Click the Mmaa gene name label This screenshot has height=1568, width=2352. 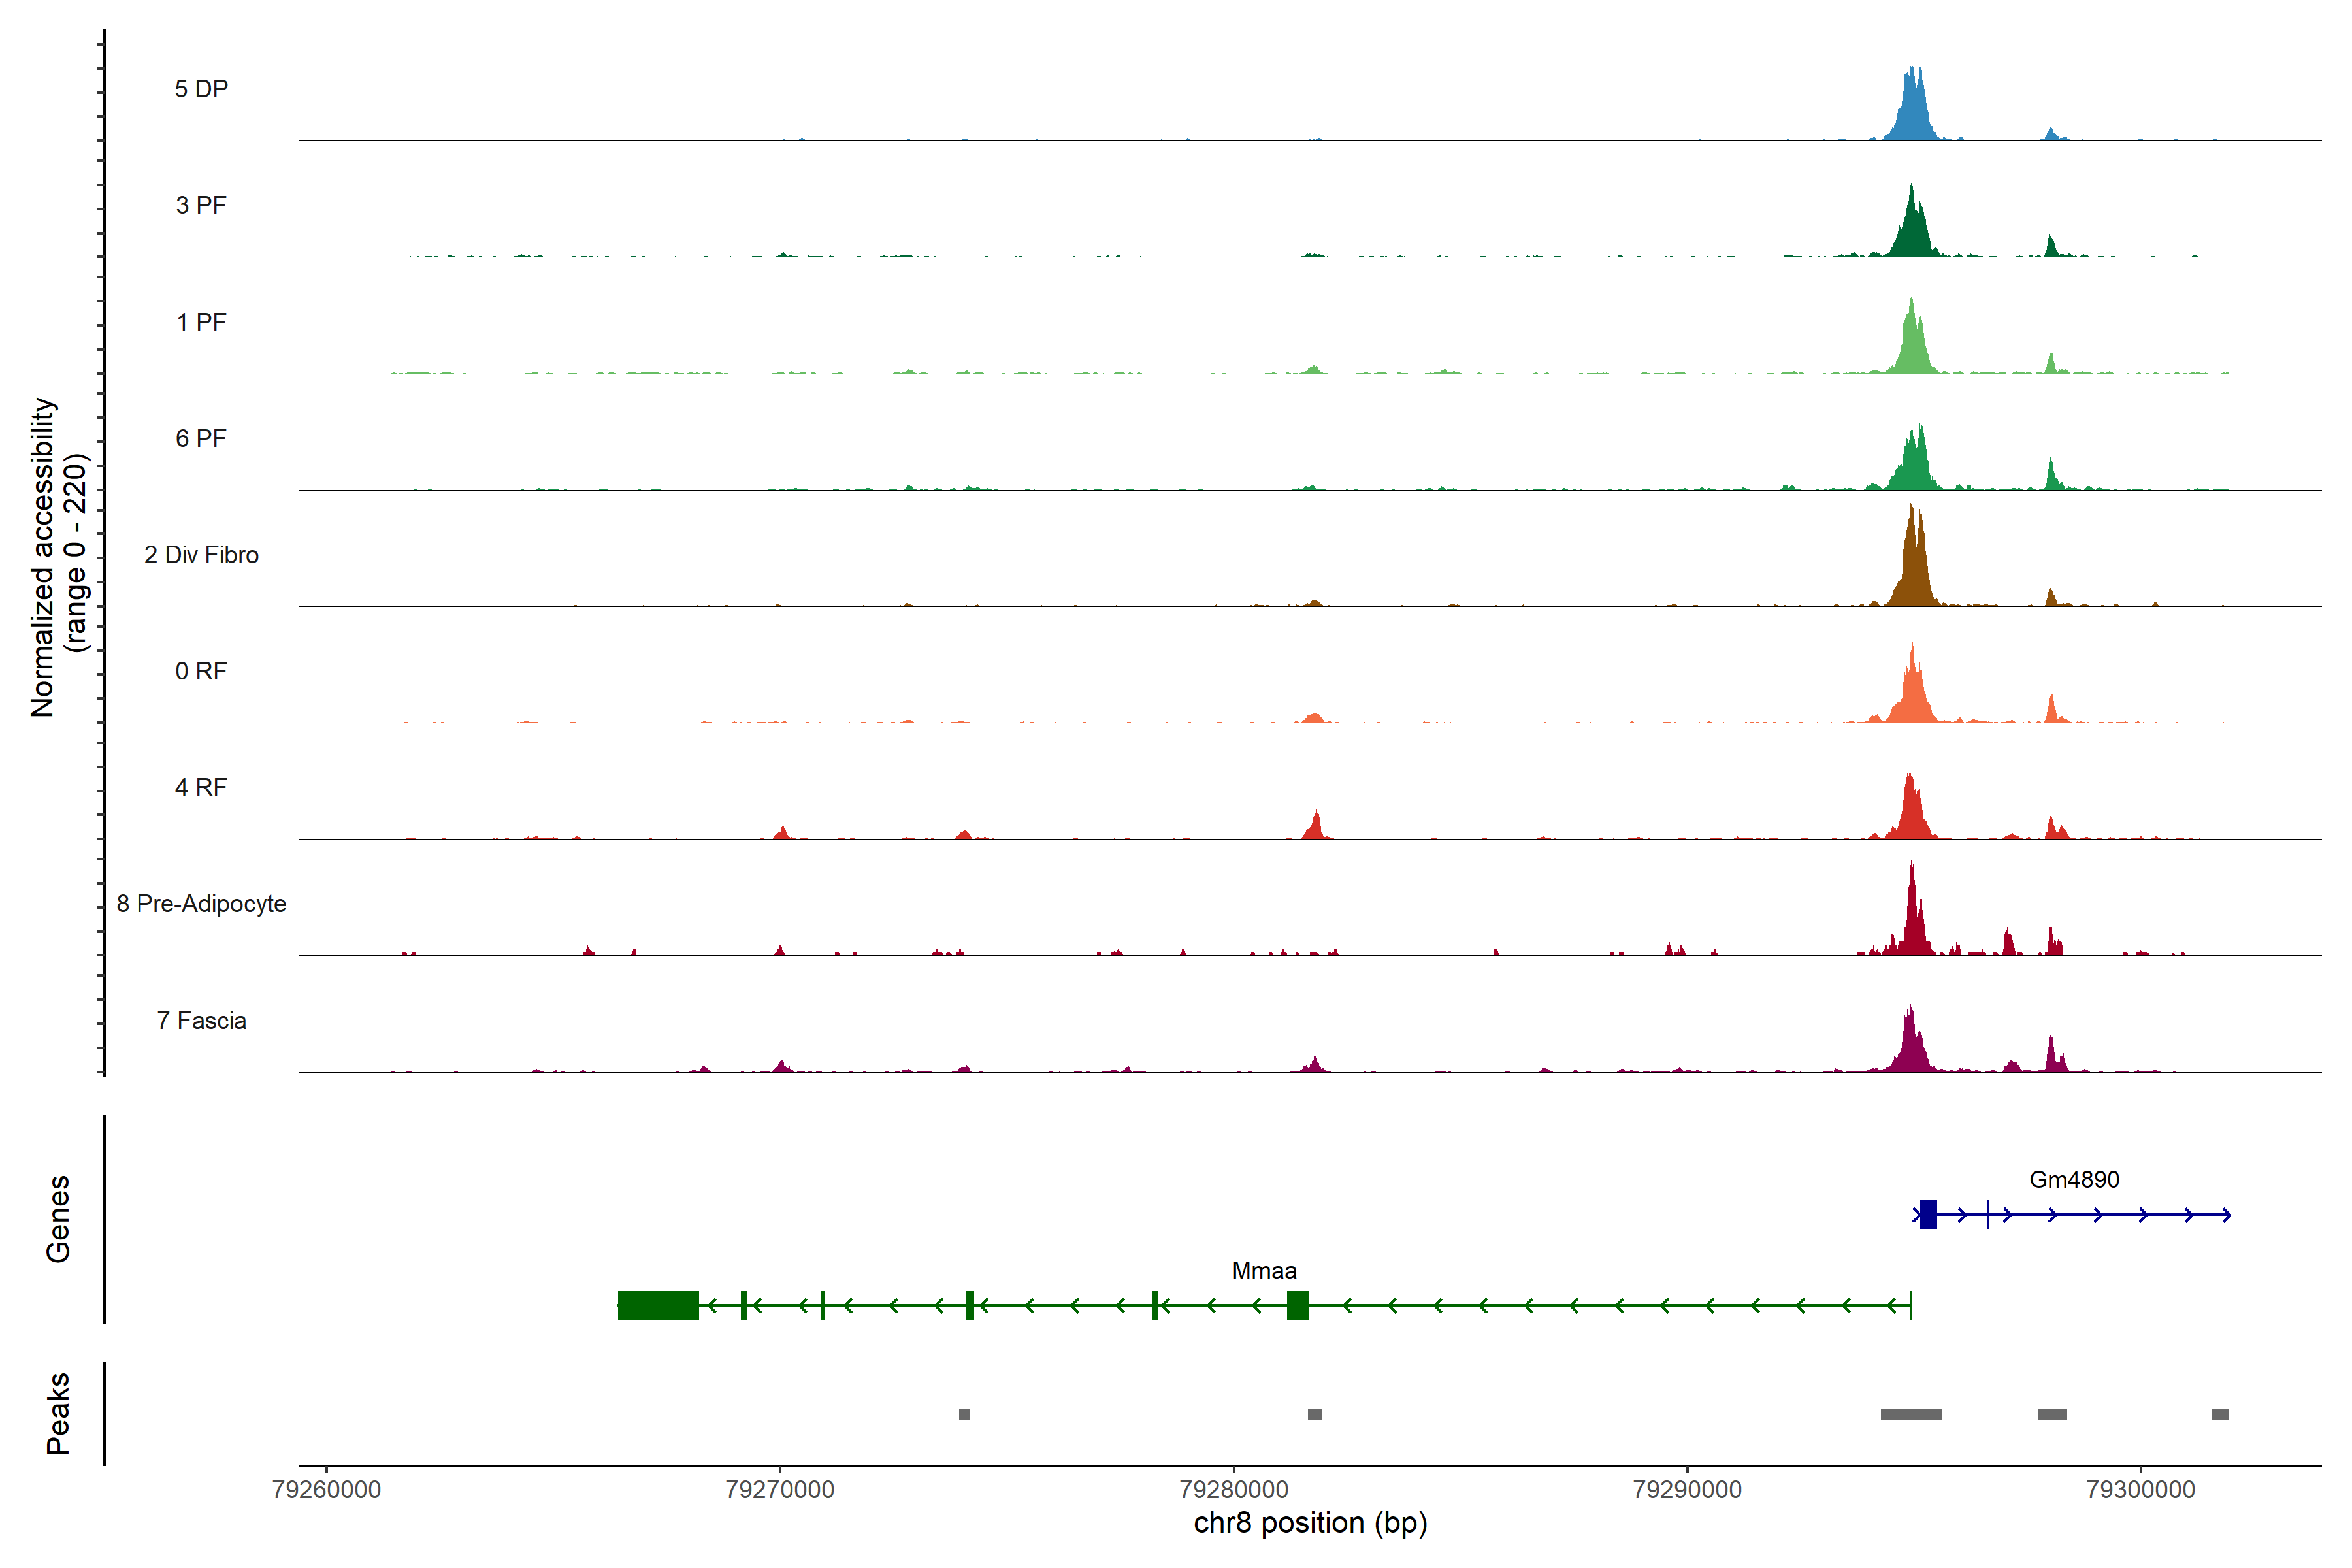click(1264, 1271)
